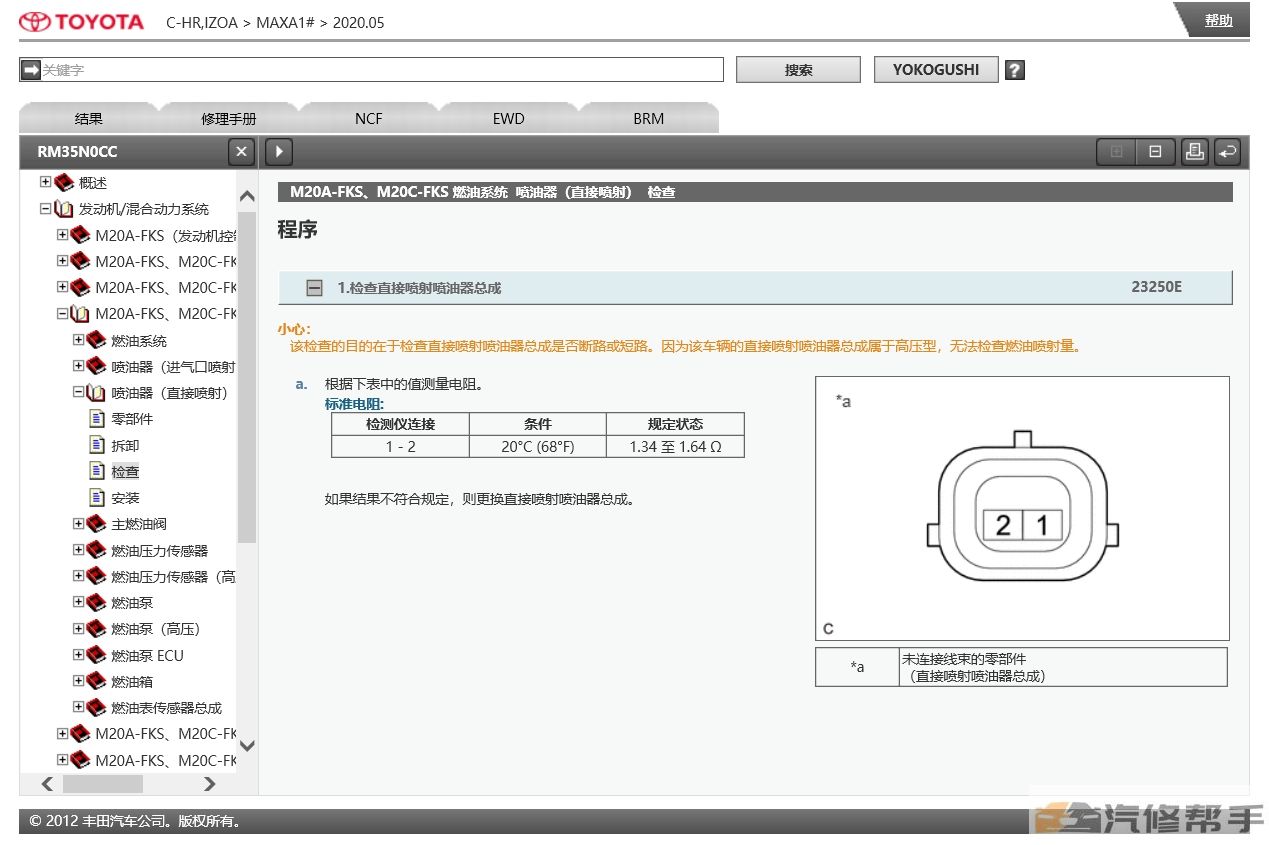Click the Toyota logo
The height and width of the screenshot is (845, 1269).
82,22
